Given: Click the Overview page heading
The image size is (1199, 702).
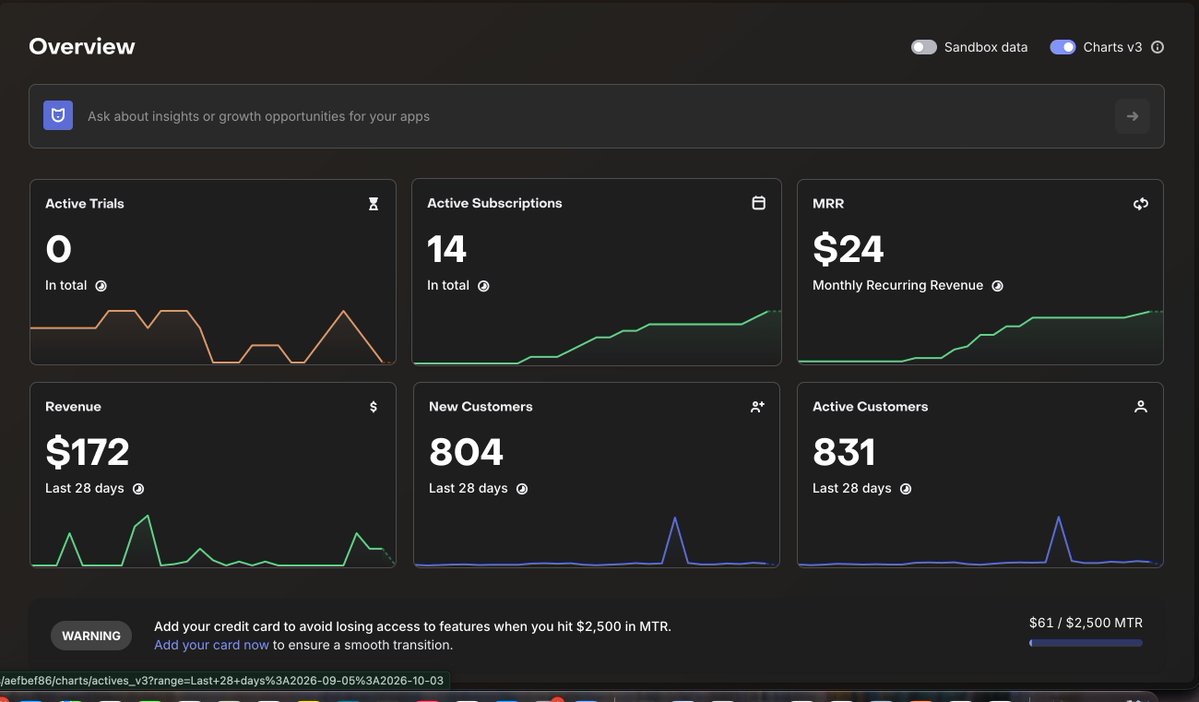Looking at the screenshot, I should coord(82,47).
